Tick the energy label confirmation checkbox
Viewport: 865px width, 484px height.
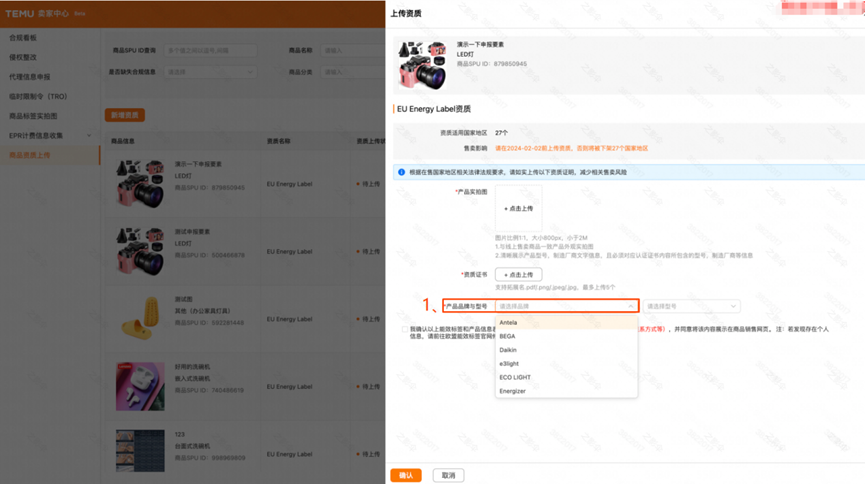405,329
